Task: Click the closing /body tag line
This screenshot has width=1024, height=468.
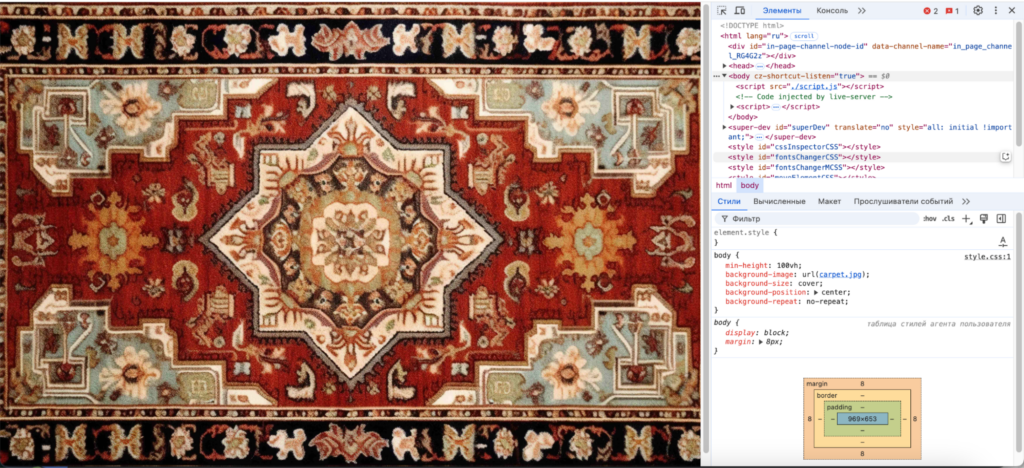Action: [x=743, y=117]
